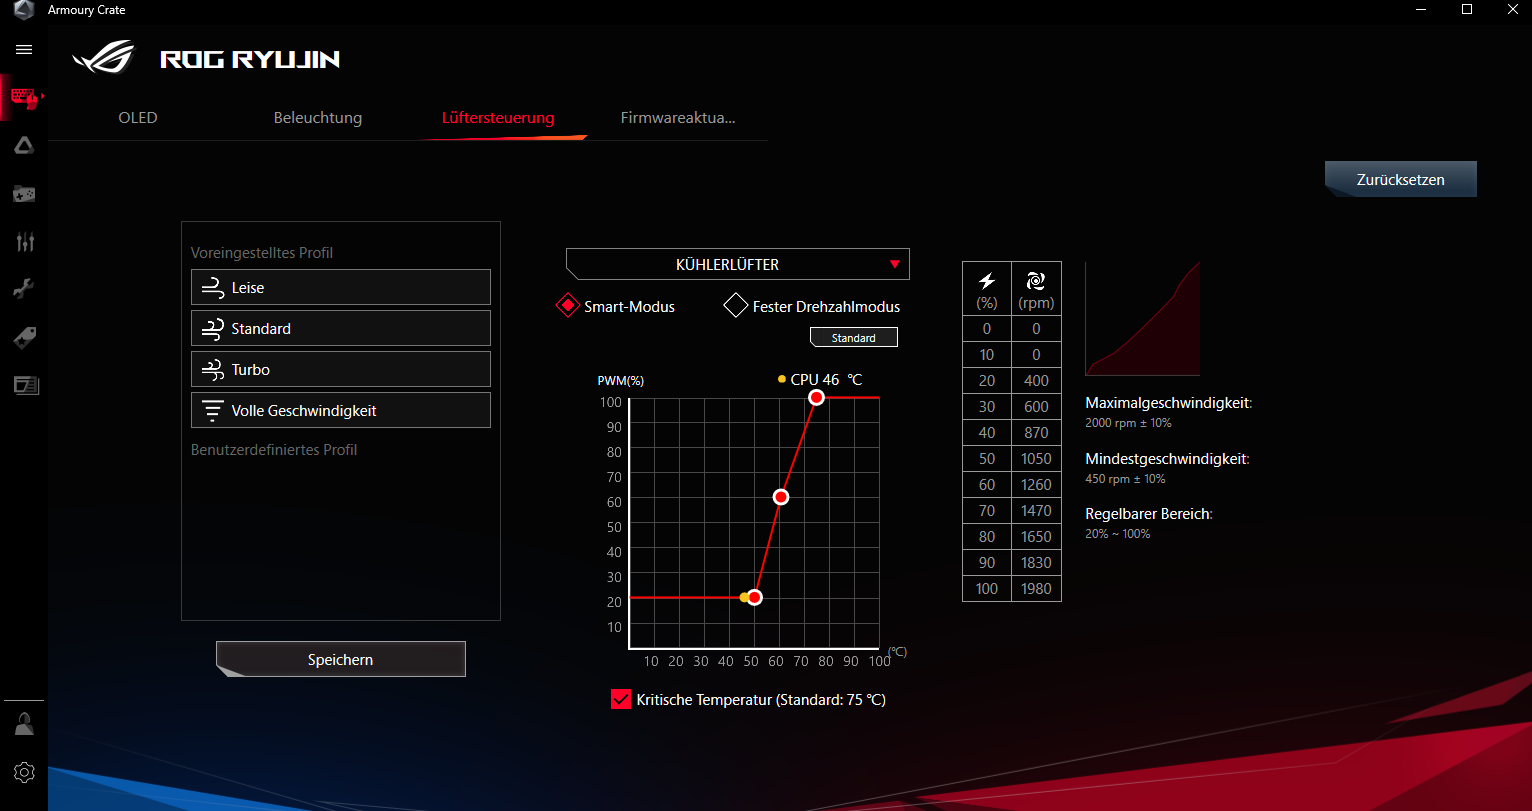
Task: Click the Volle Geschwindigkeit funnel icon
Action: coord(212,411)
